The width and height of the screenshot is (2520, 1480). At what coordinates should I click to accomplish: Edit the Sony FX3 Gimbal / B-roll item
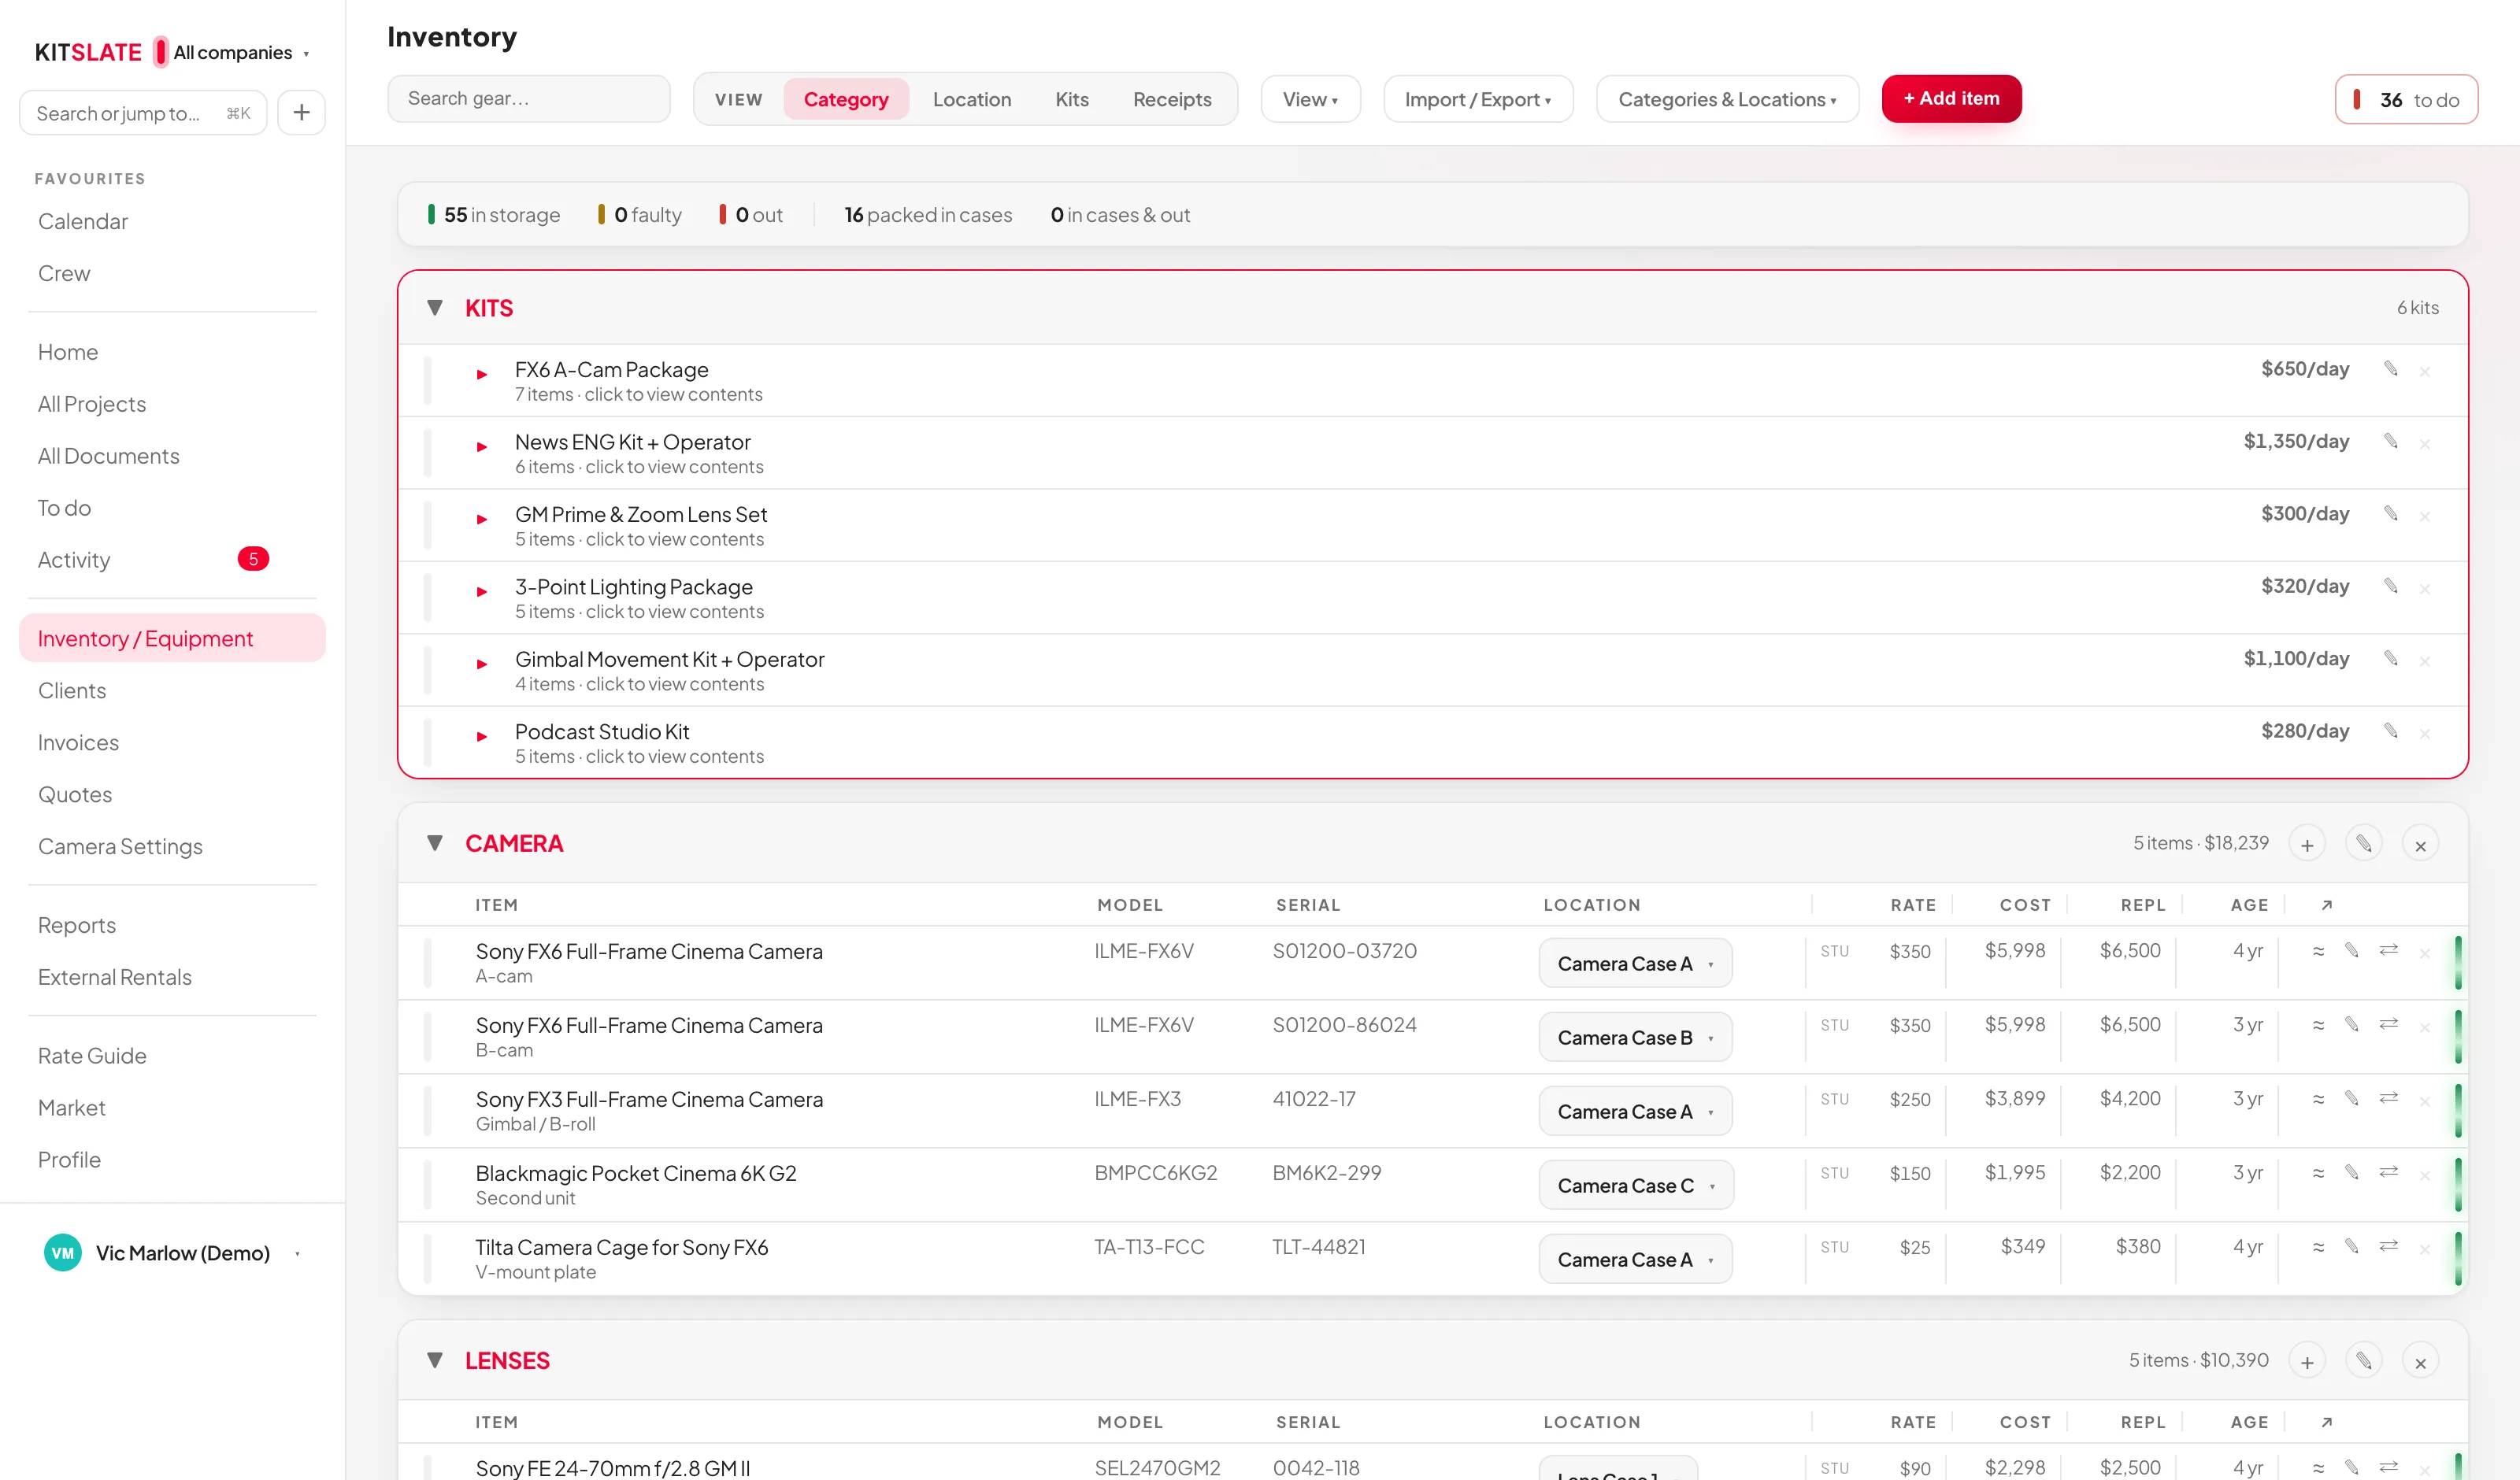click(x=2352, y=1099)
